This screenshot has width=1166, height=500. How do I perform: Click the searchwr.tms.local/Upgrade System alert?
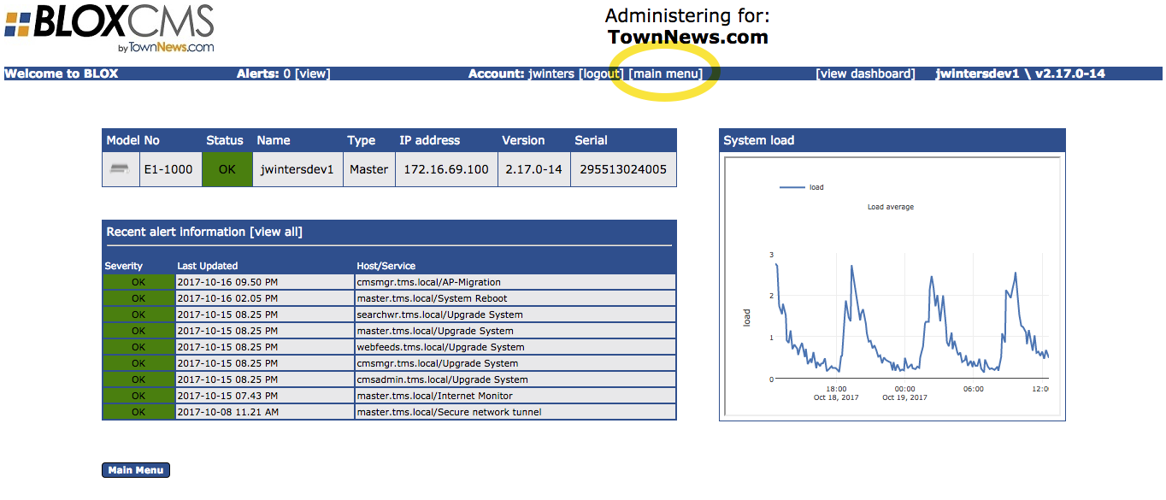[x=439, y=315]
